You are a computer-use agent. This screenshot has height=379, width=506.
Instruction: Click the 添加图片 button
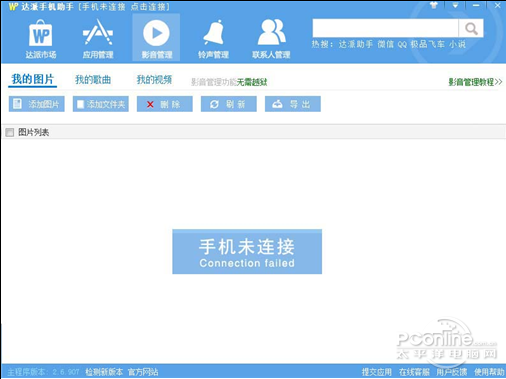[37, 104]
